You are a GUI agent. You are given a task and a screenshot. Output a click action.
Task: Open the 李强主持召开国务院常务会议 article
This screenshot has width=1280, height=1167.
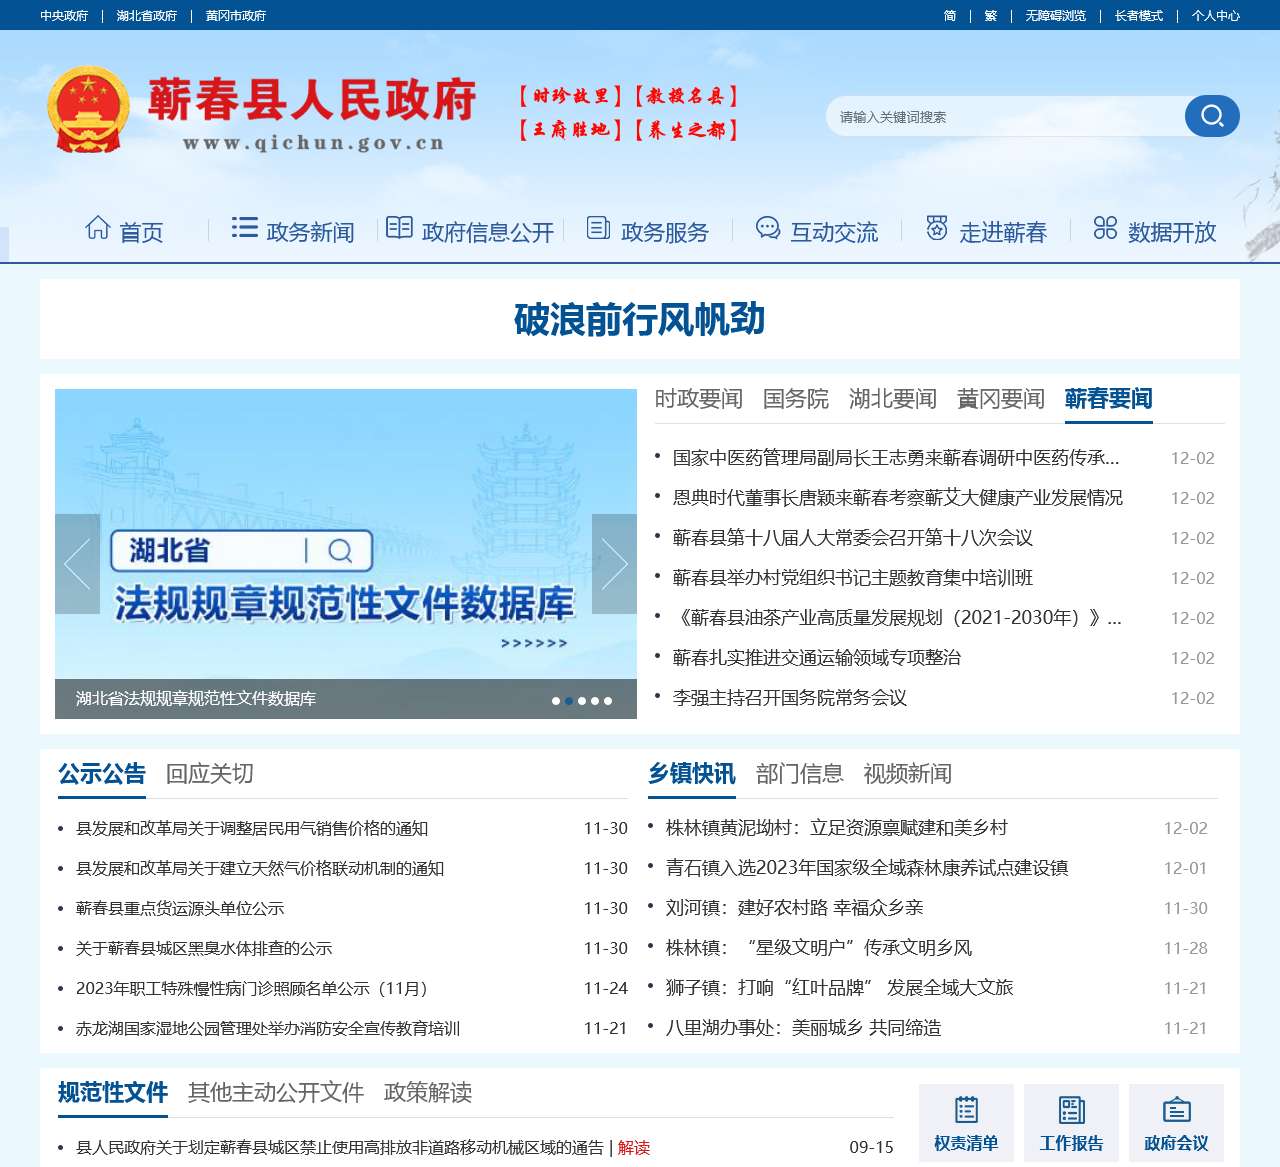[x=788, y=699]
